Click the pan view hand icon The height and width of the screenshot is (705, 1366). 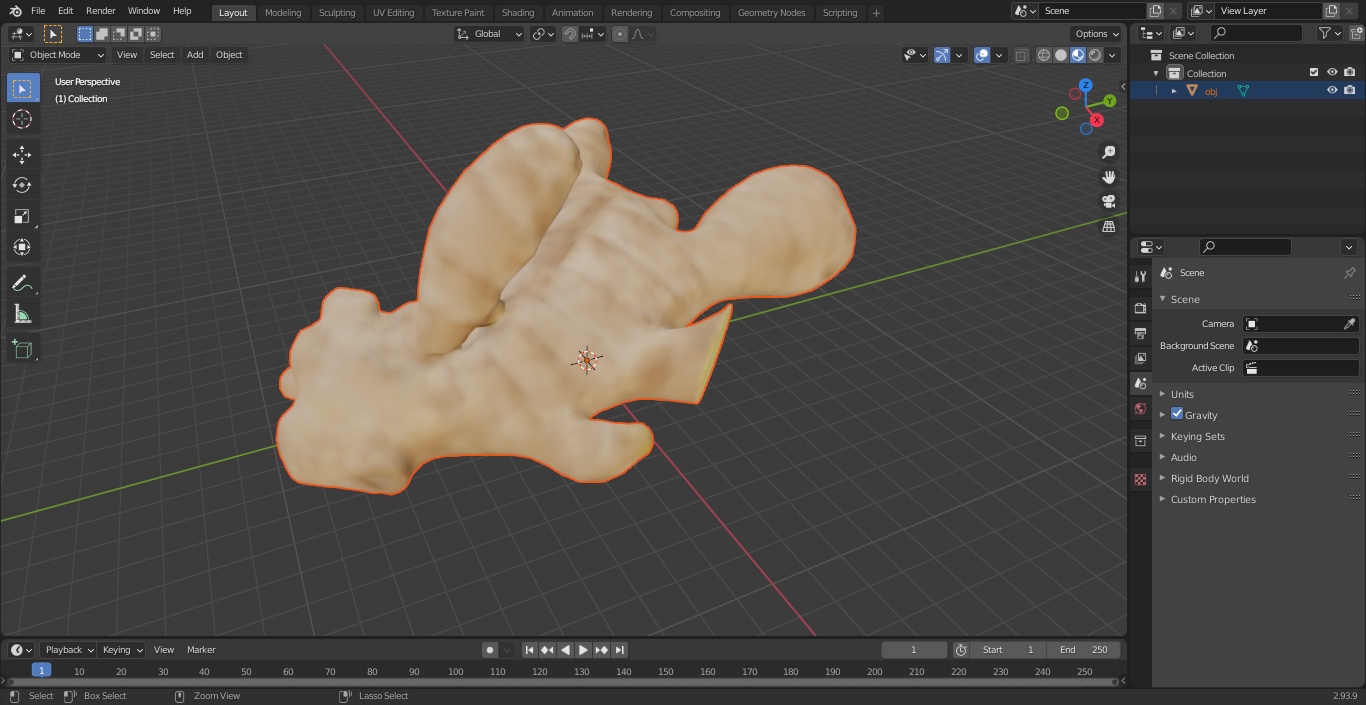point(1108,177)
